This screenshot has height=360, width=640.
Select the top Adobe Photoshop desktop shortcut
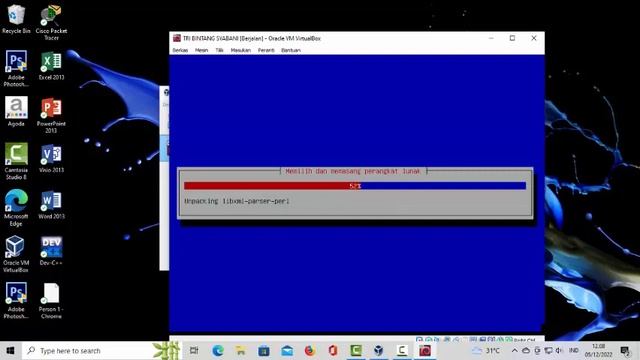pos(16,69)
